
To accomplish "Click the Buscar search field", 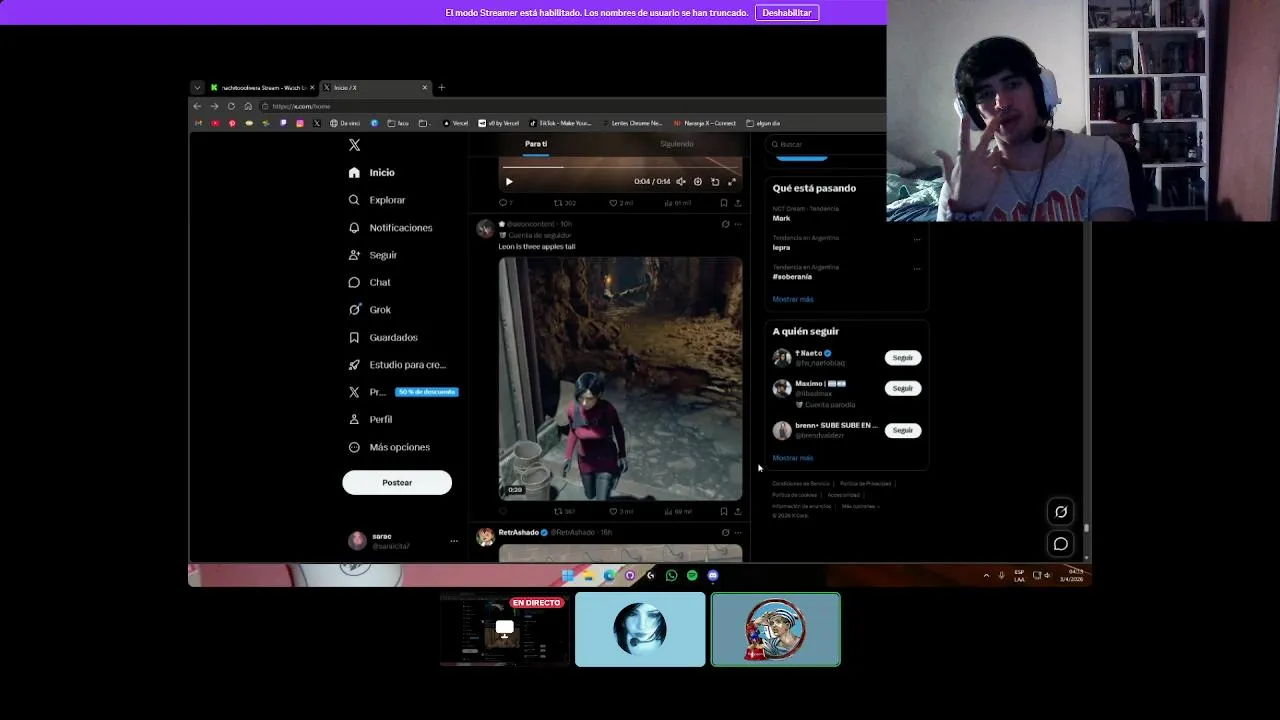I will pos(825,144).
